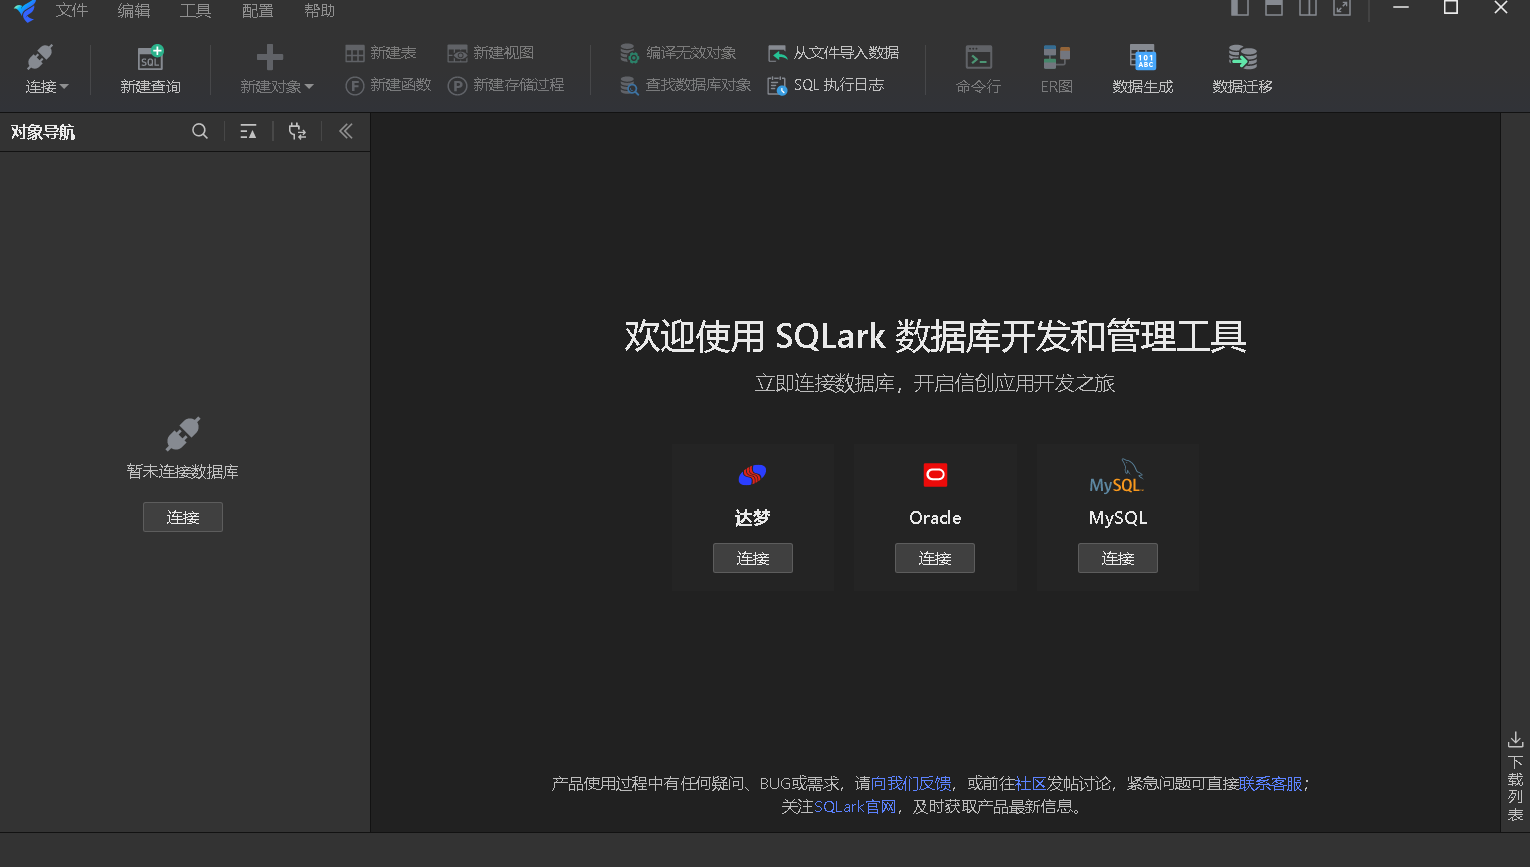1530x867 pixels.
Task: Click 编译无效对象 in the toolbar
Action: tap(678, 53)
